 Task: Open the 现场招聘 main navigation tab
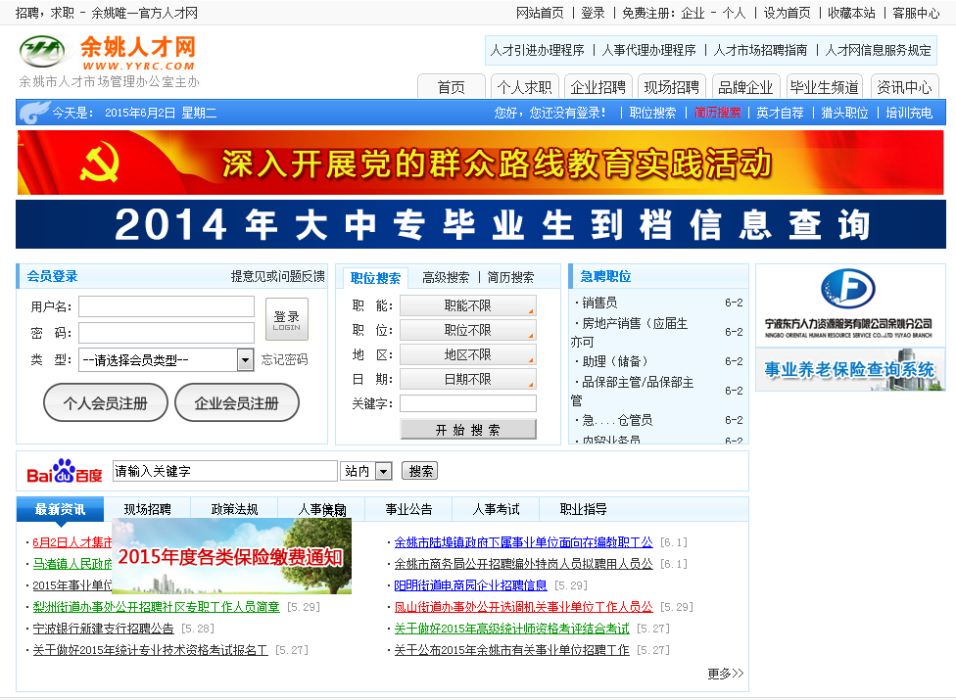[672, 87]
